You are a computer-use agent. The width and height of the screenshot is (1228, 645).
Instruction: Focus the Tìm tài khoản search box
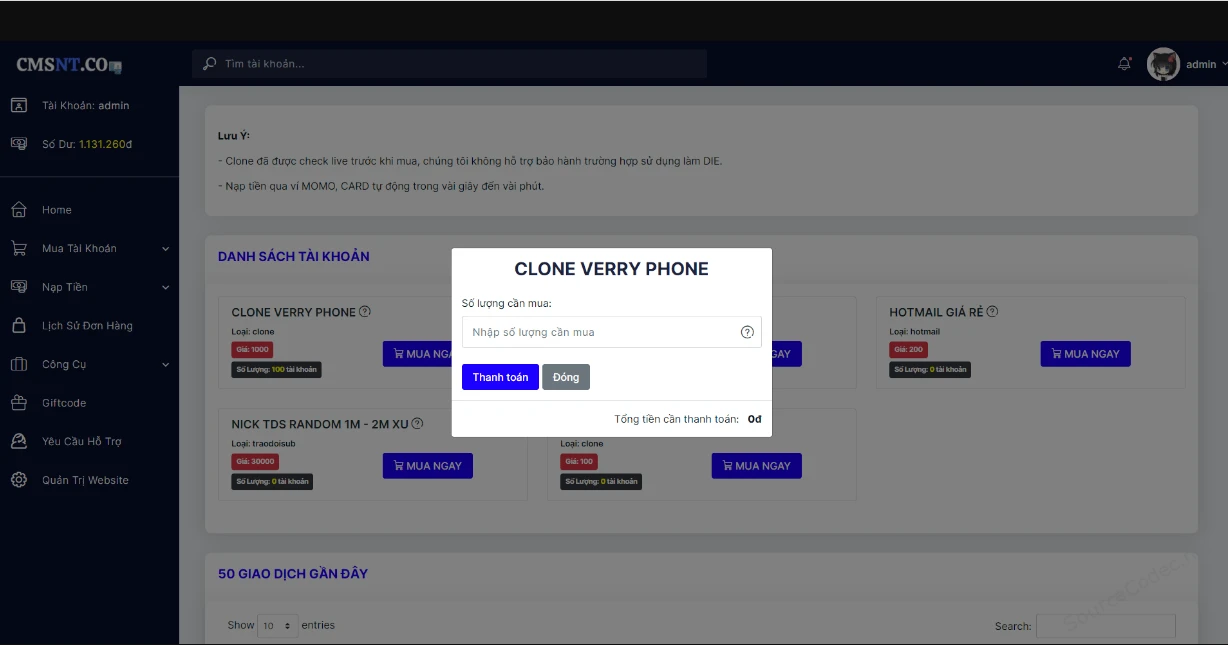450,64
